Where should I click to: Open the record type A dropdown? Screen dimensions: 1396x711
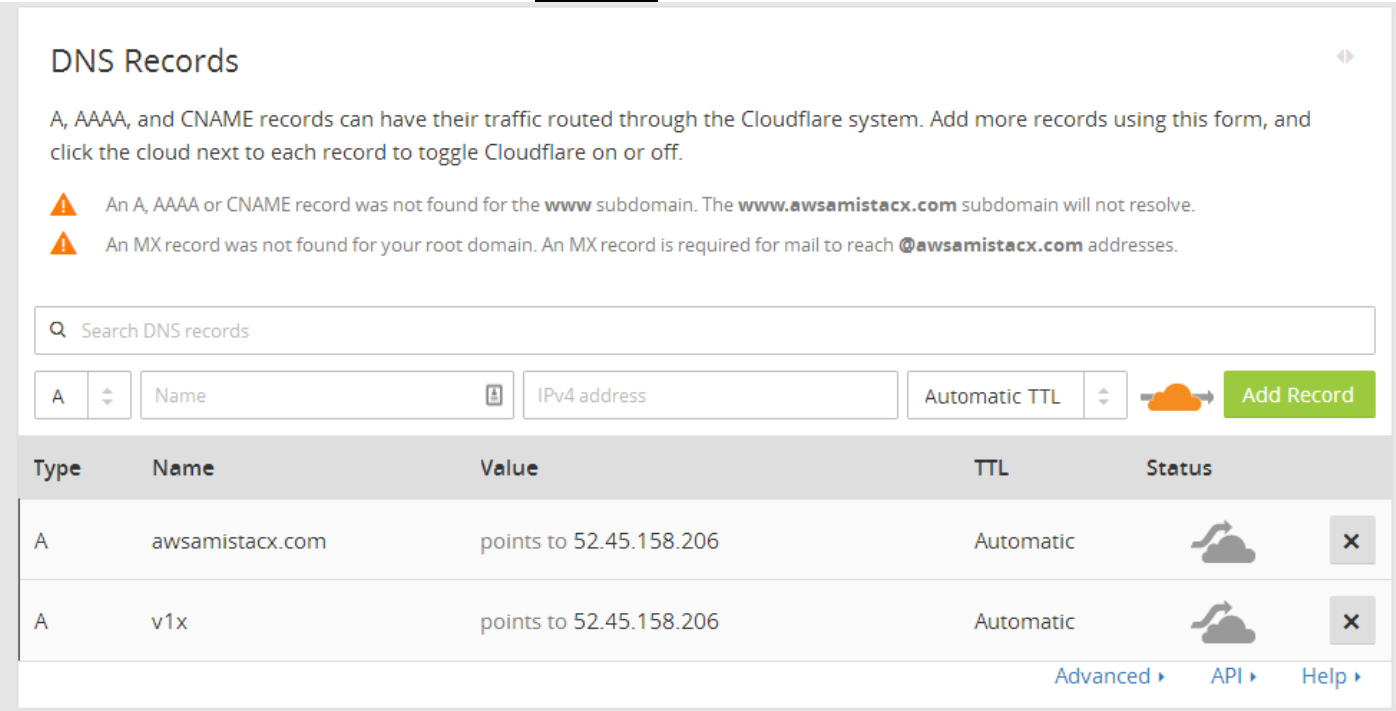[83, 395]
